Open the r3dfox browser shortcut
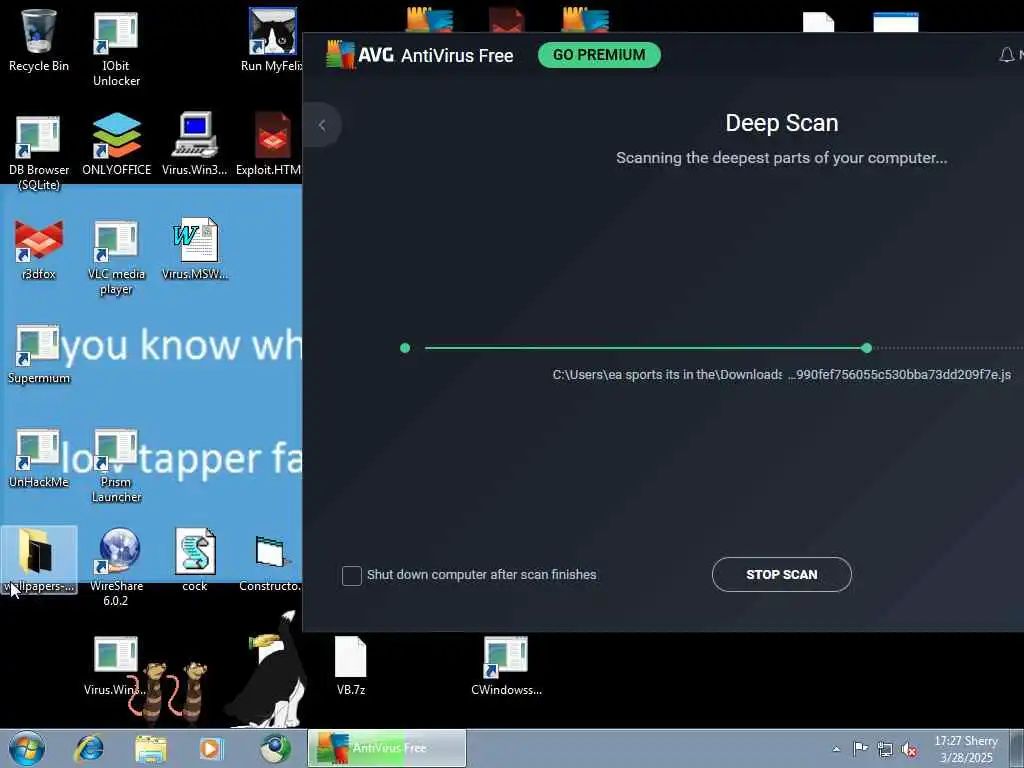 39,249
